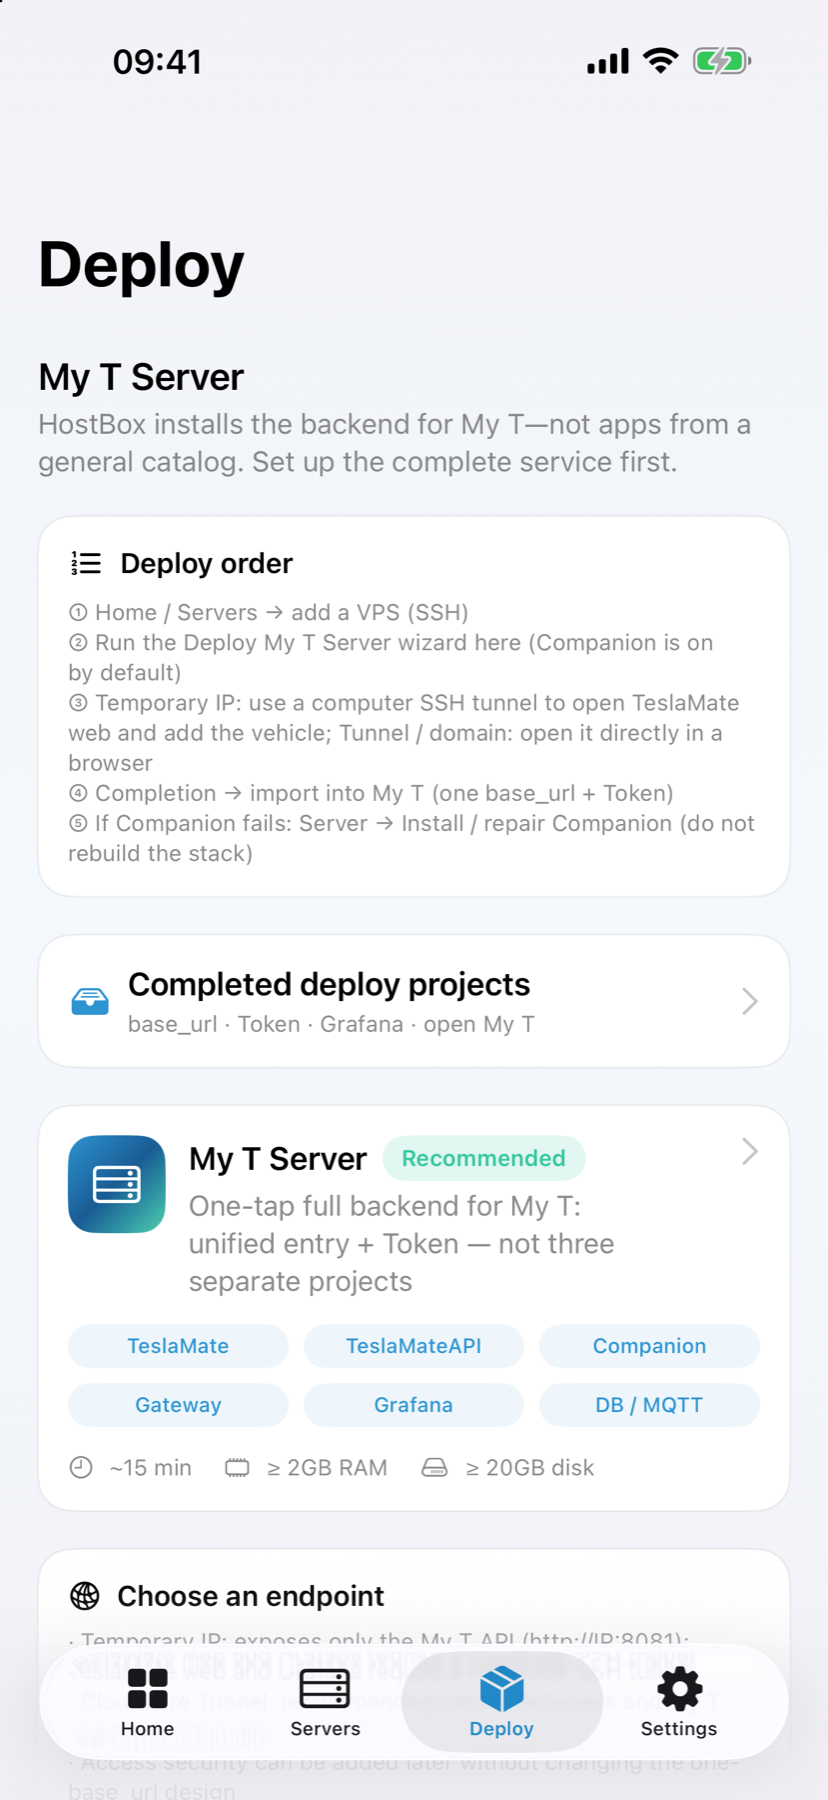Tap the Deploy order heading

pos(207,564)
